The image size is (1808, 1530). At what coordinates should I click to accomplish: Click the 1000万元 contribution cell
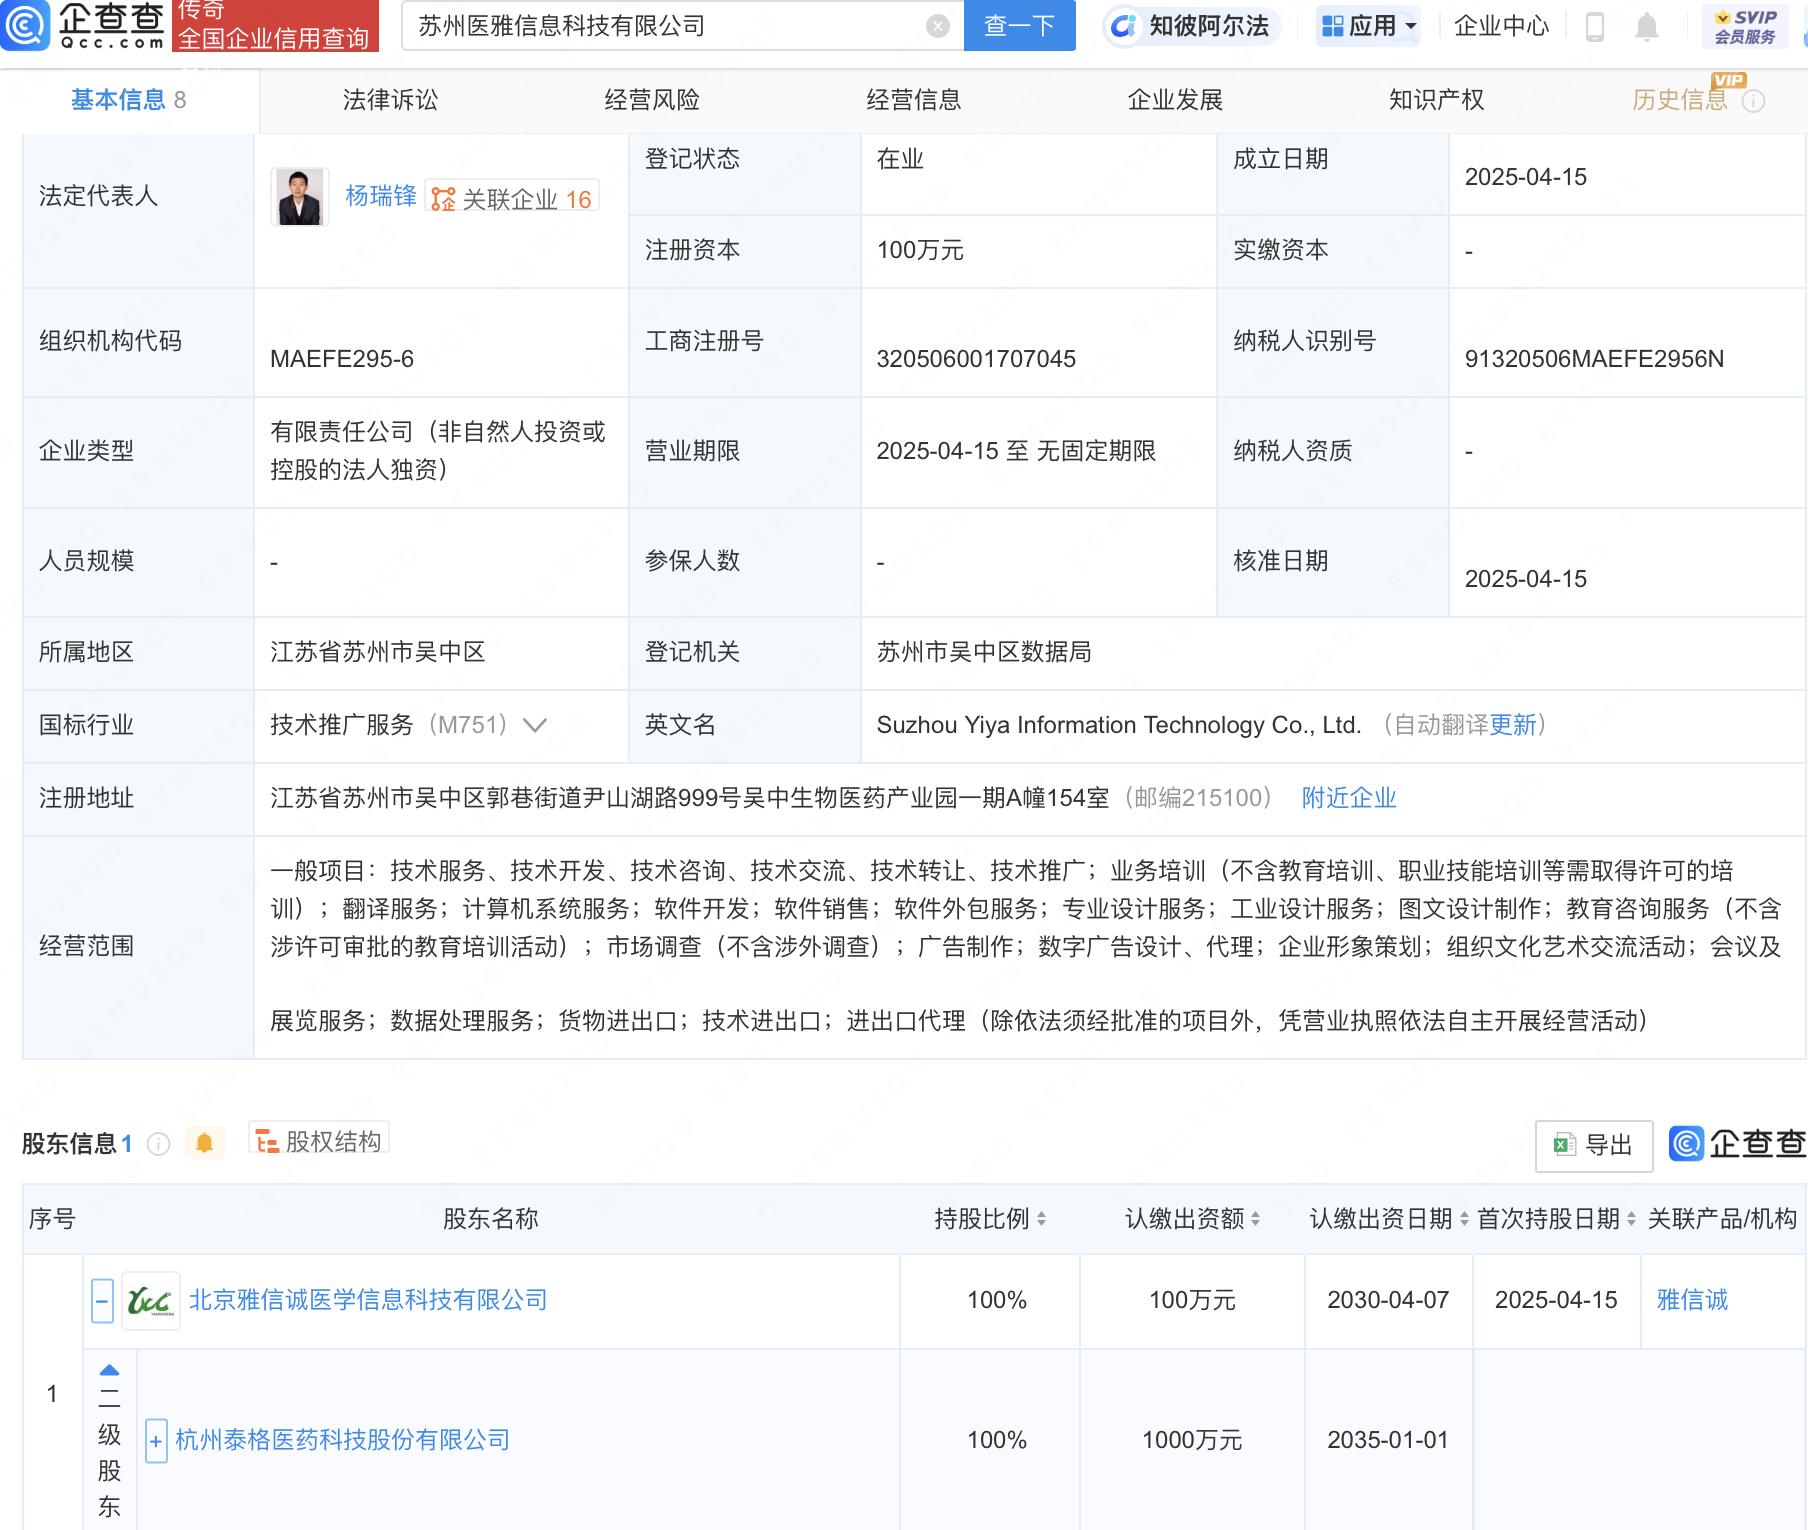[x=1192, y=1440]
